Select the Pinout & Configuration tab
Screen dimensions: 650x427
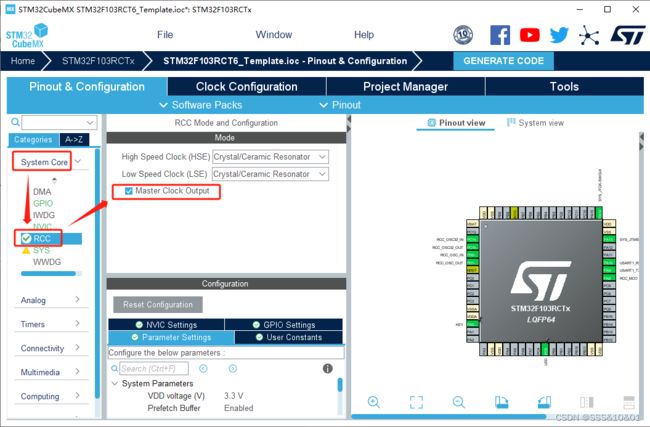coord(87,87)
